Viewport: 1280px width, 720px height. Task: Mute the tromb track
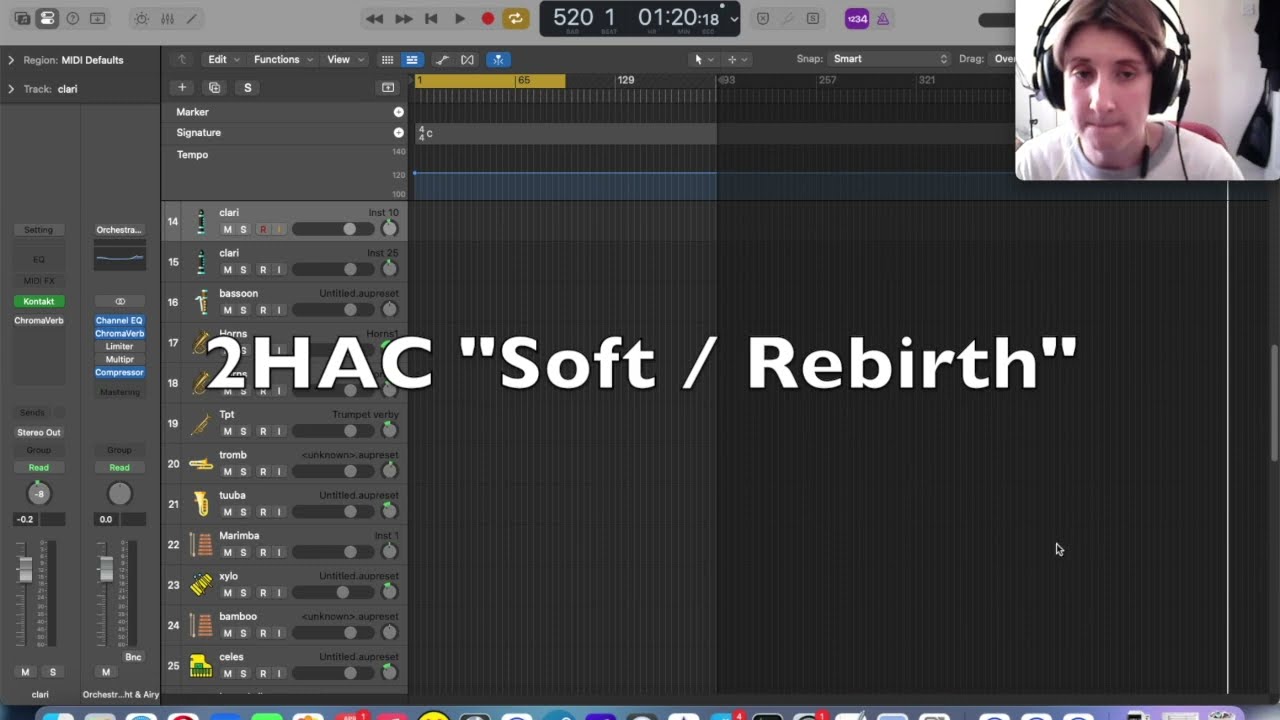coord(227,472)
